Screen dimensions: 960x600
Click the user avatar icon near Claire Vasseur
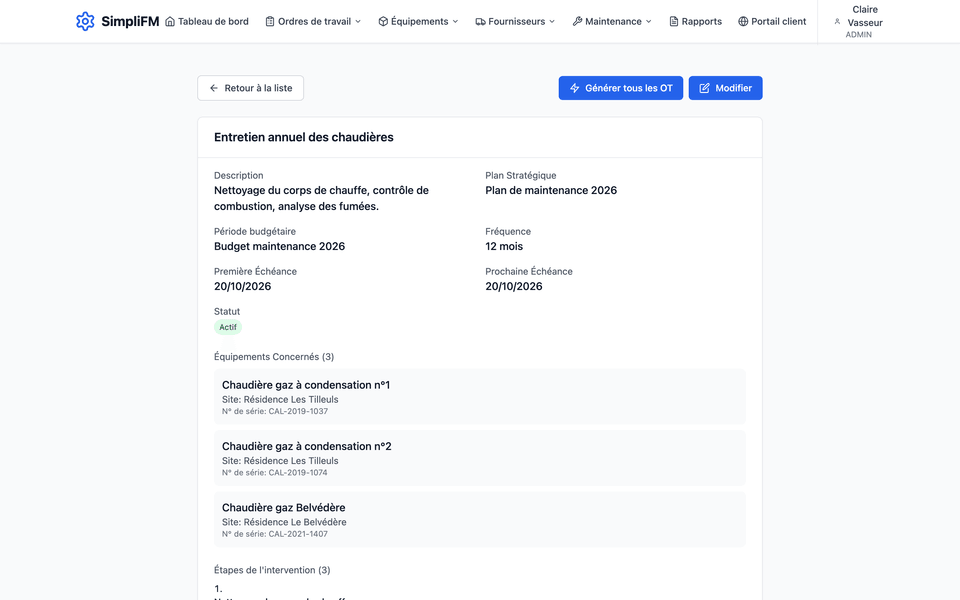(837, 21)
